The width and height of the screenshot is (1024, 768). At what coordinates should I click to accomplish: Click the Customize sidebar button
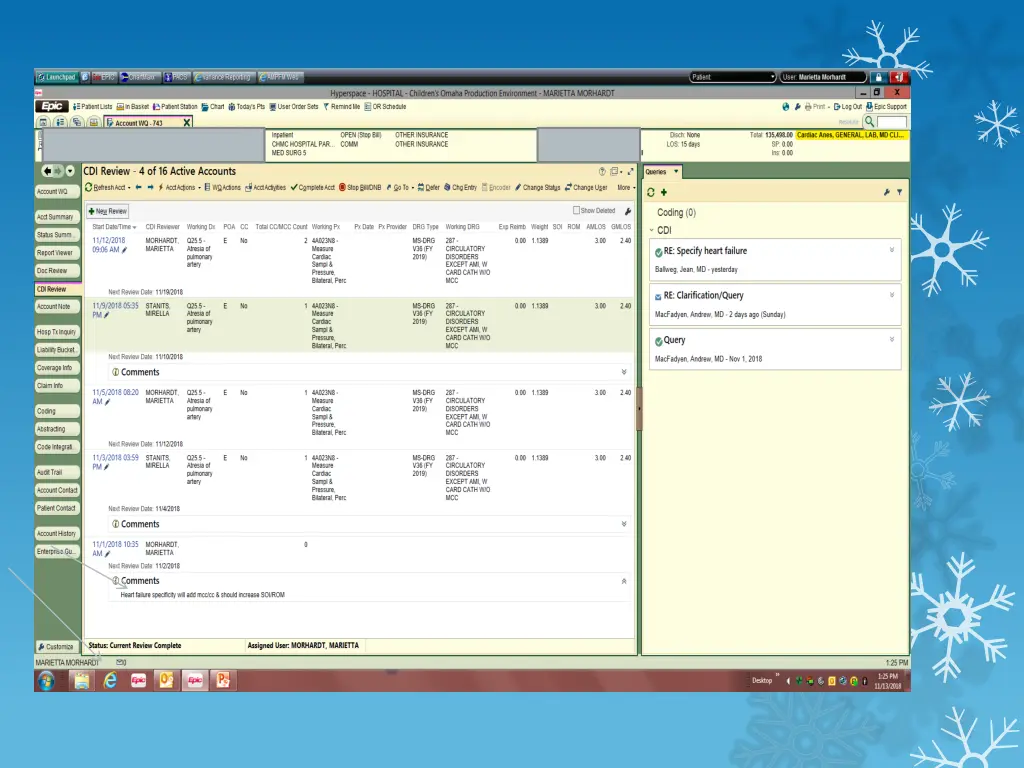click(x=57, y=647)
